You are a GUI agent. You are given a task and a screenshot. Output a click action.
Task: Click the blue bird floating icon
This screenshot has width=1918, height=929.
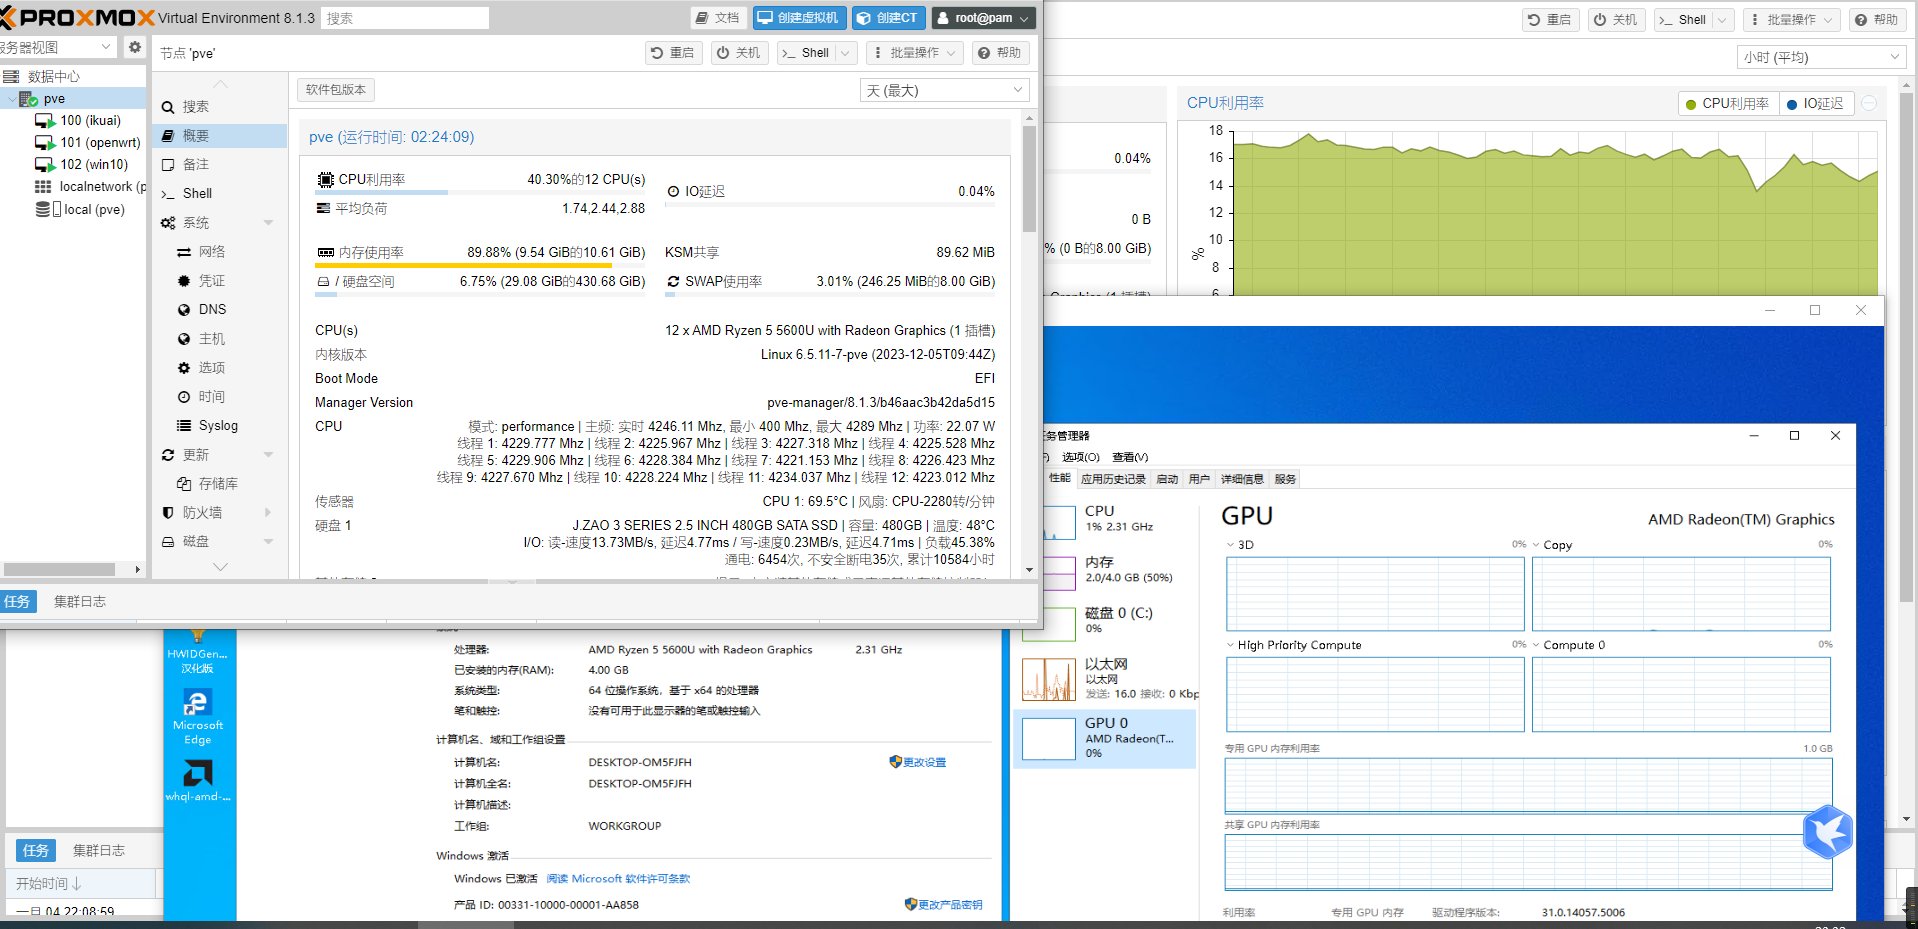click(x=1828, y=832)
